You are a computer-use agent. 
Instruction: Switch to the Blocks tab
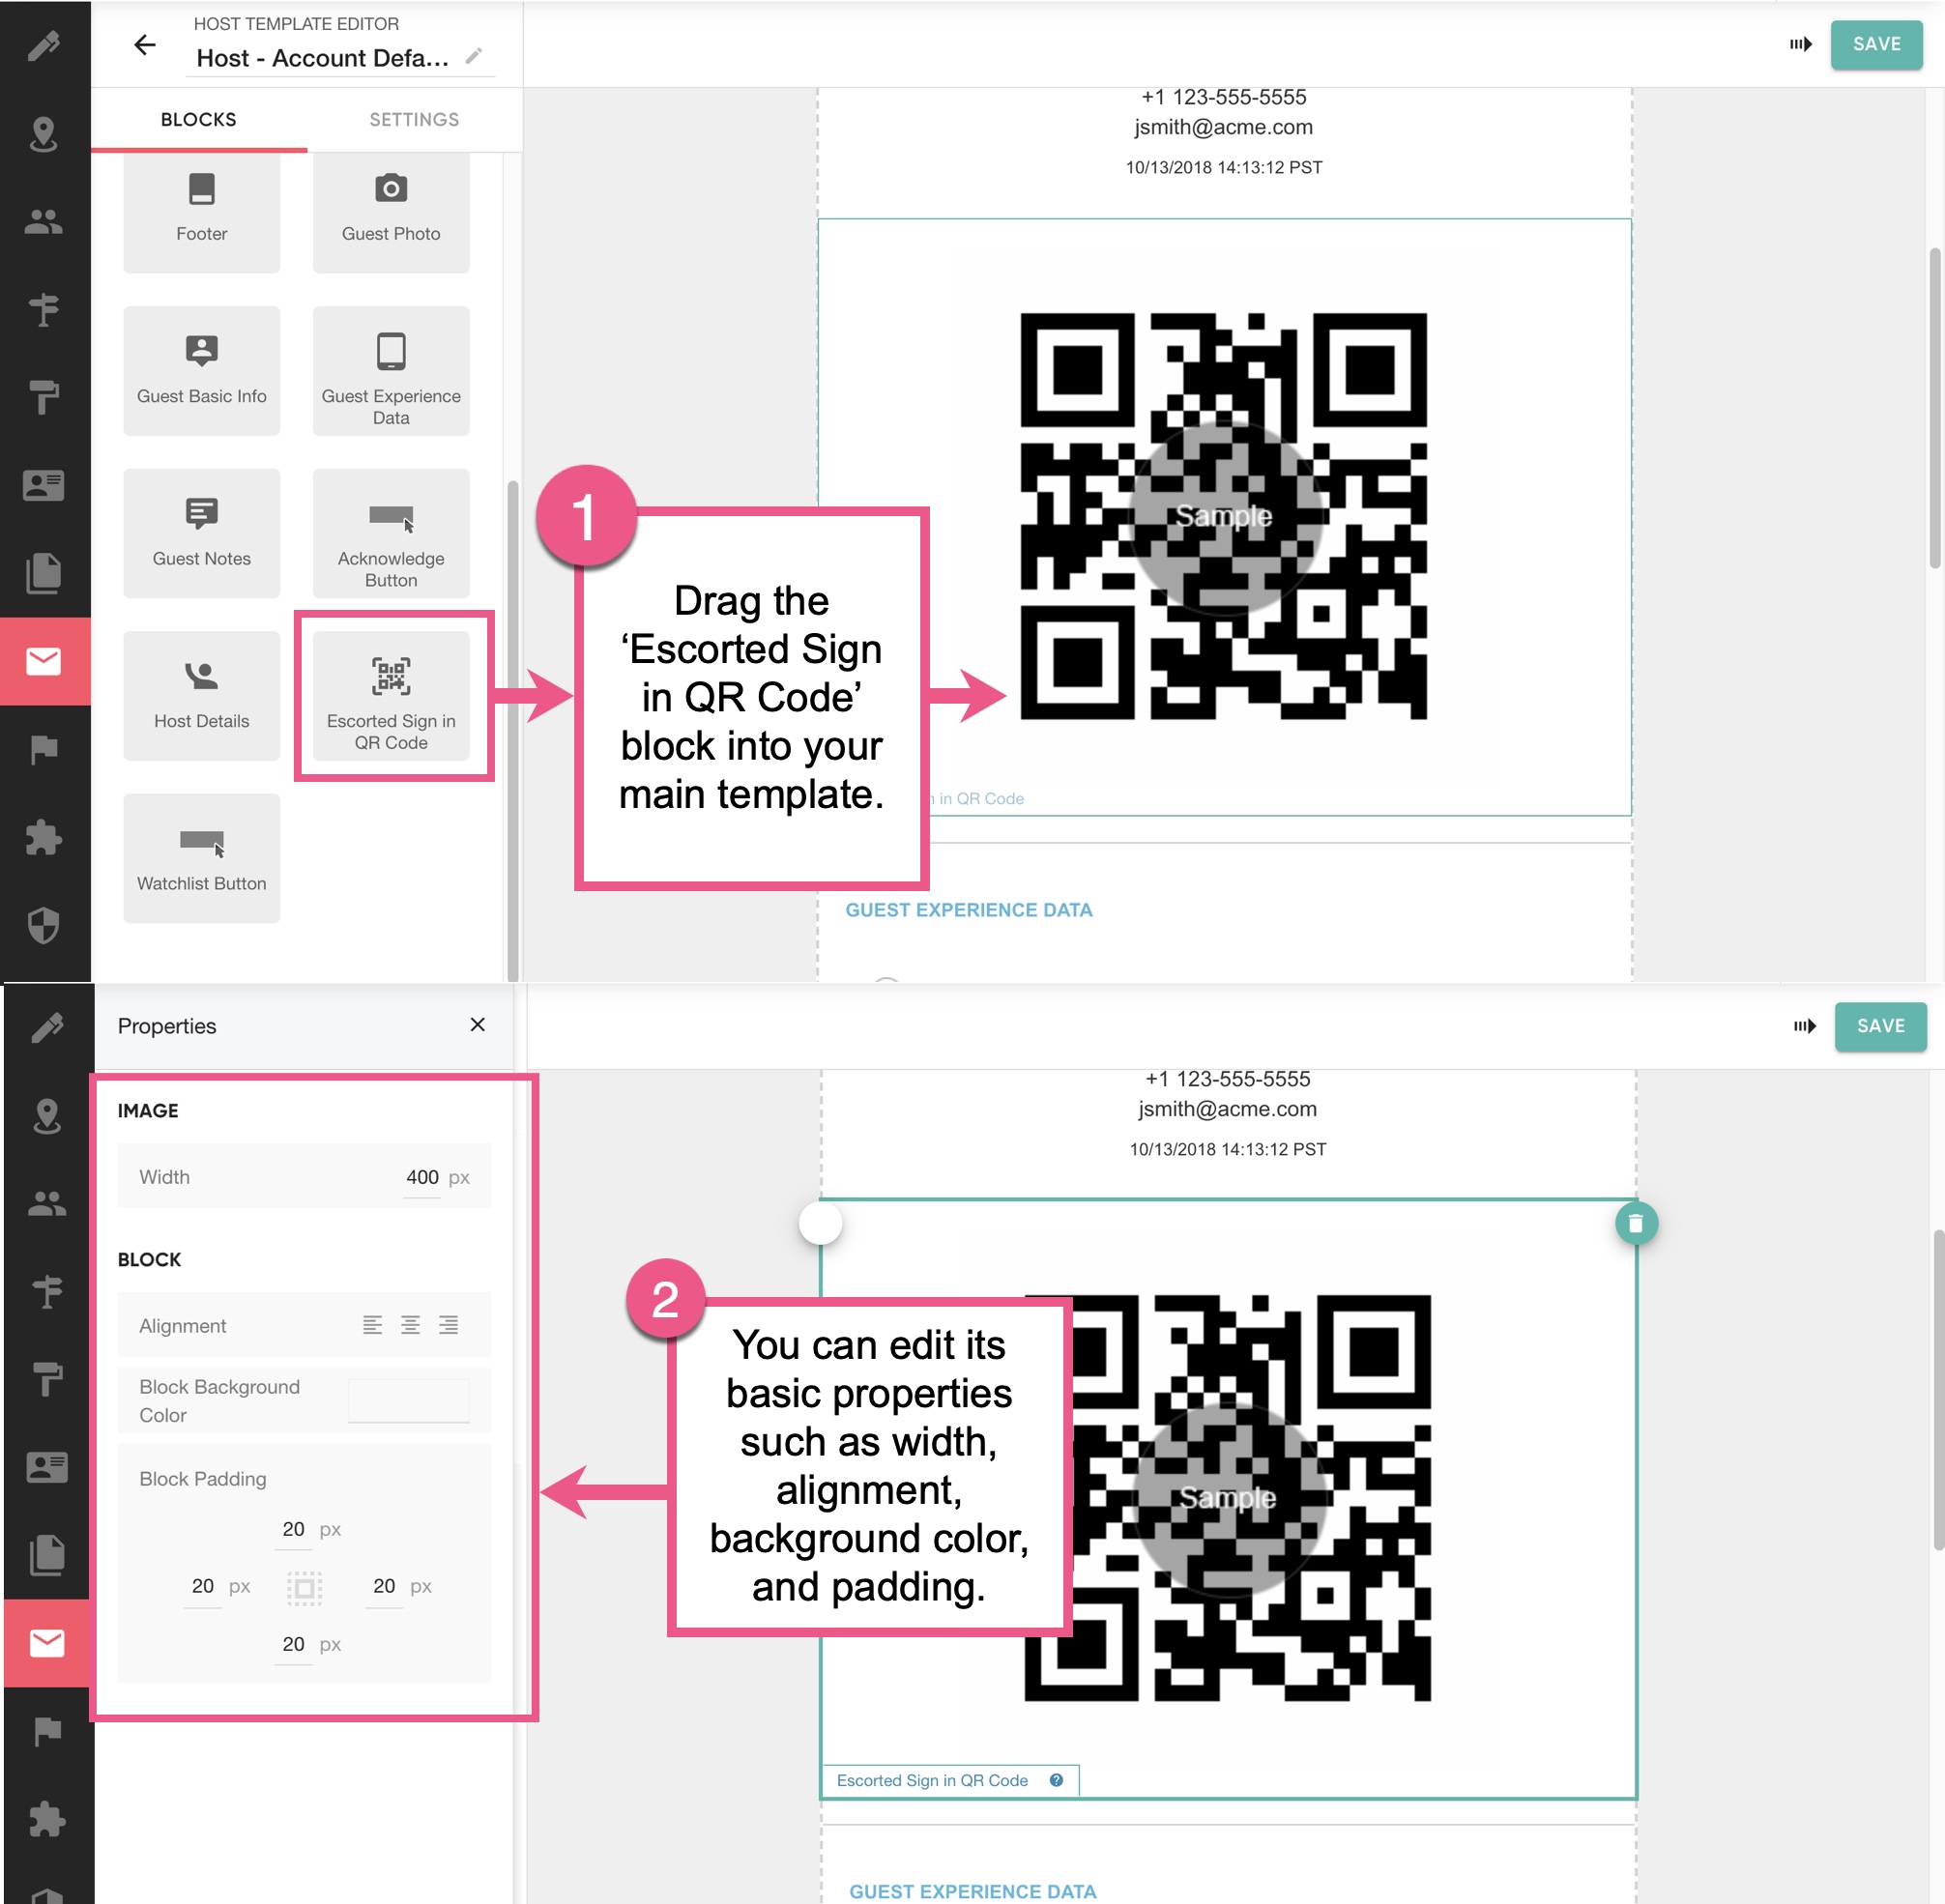[x=198, y=120]
